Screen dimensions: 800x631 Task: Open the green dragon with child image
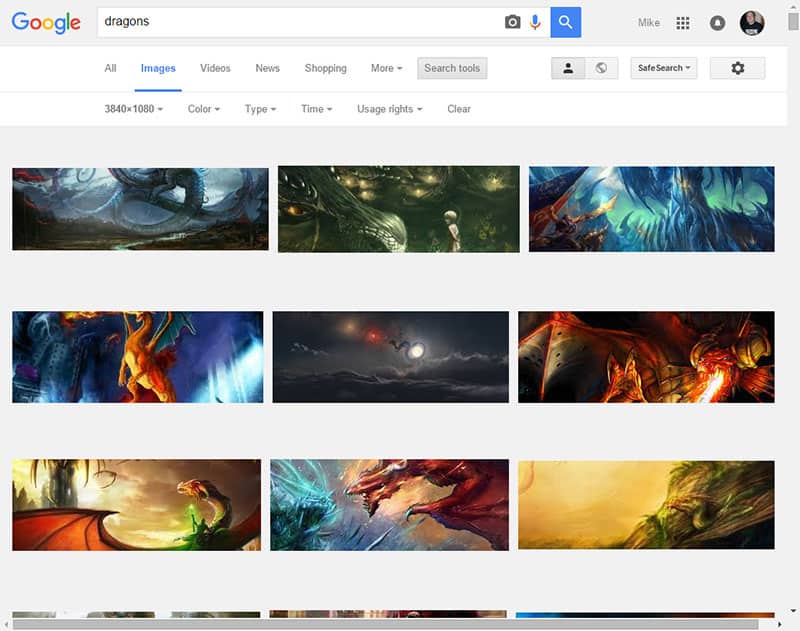(x=399, y=209)
